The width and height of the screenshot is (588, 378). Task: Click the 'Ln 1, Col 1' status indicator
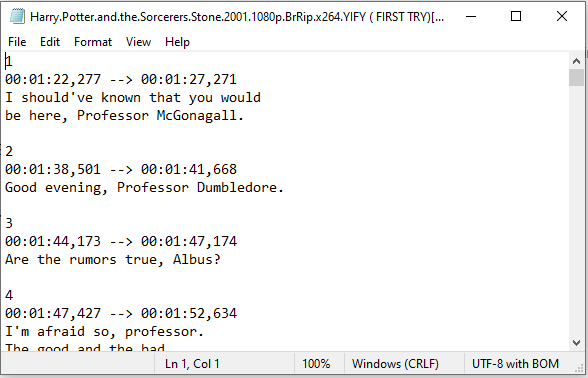click(x=192, y=364)
